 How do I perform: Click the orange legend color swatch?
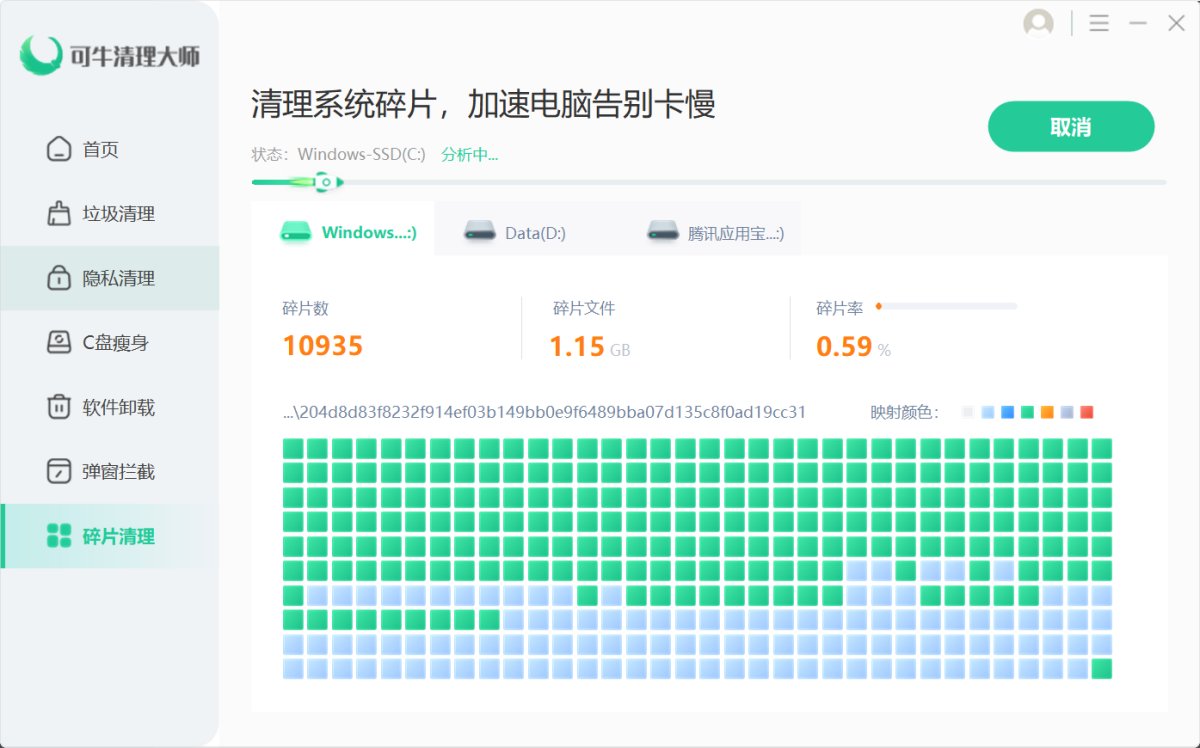(1047, 412)
